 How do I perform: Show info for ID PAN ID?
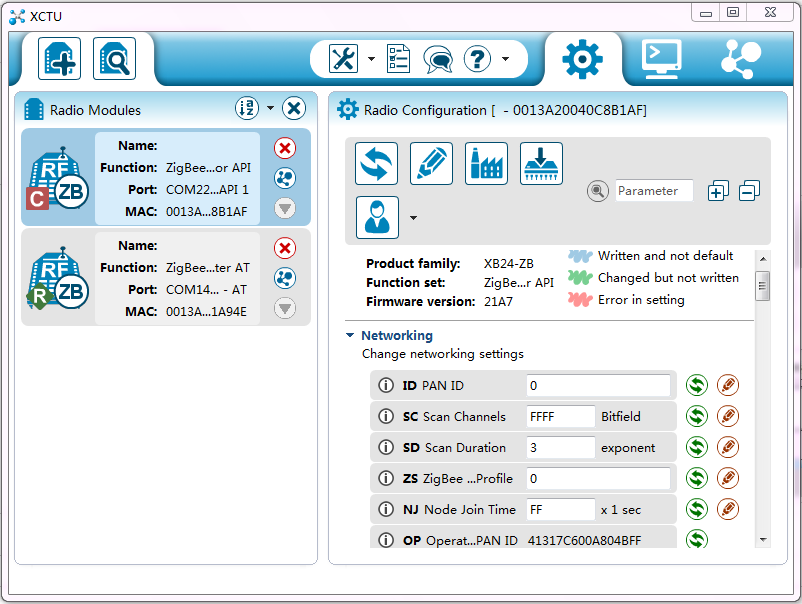pyautogui.click(x=386, y=385)
